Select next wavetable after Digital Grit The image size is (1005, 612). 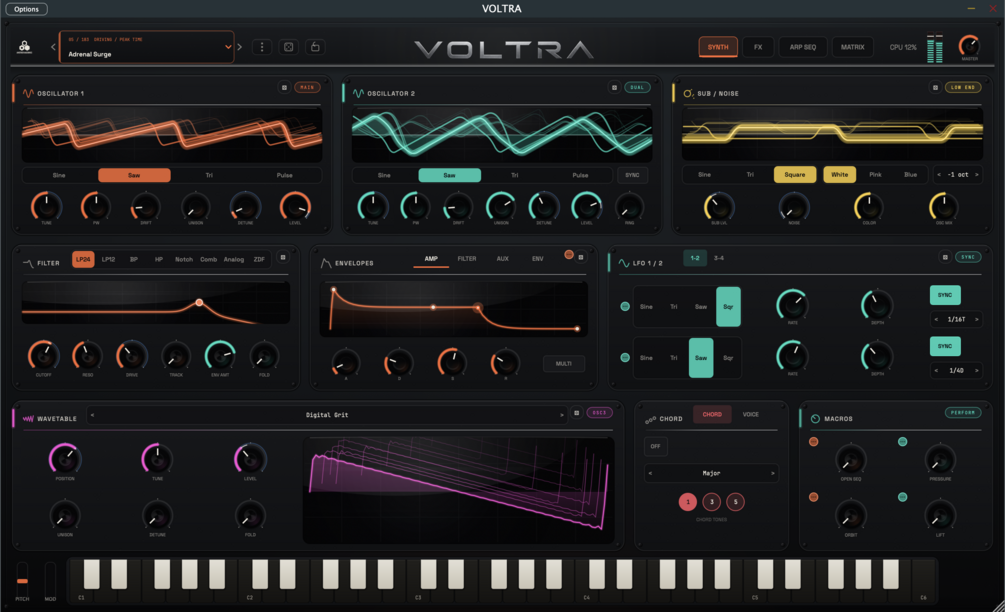(x=561, y=415)
